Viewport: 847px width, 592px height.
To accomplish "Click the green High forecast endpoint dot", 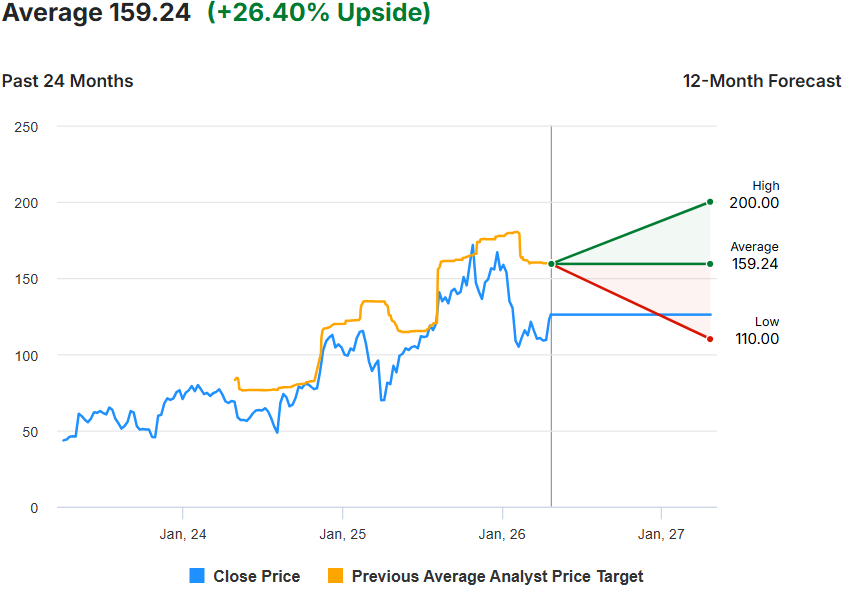I will 710,202.
